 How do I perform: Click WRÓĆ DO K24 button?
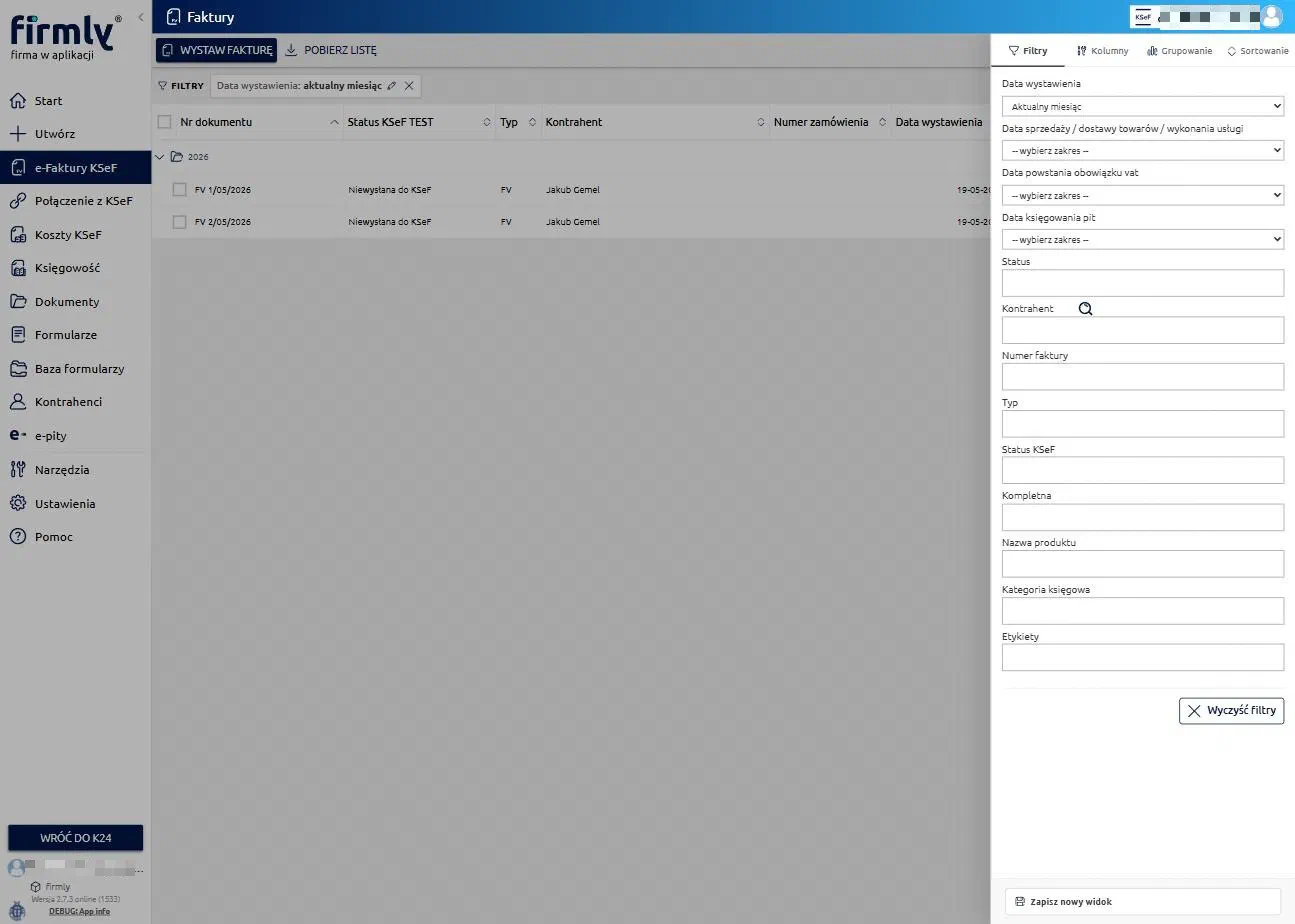tap(76, 838)
